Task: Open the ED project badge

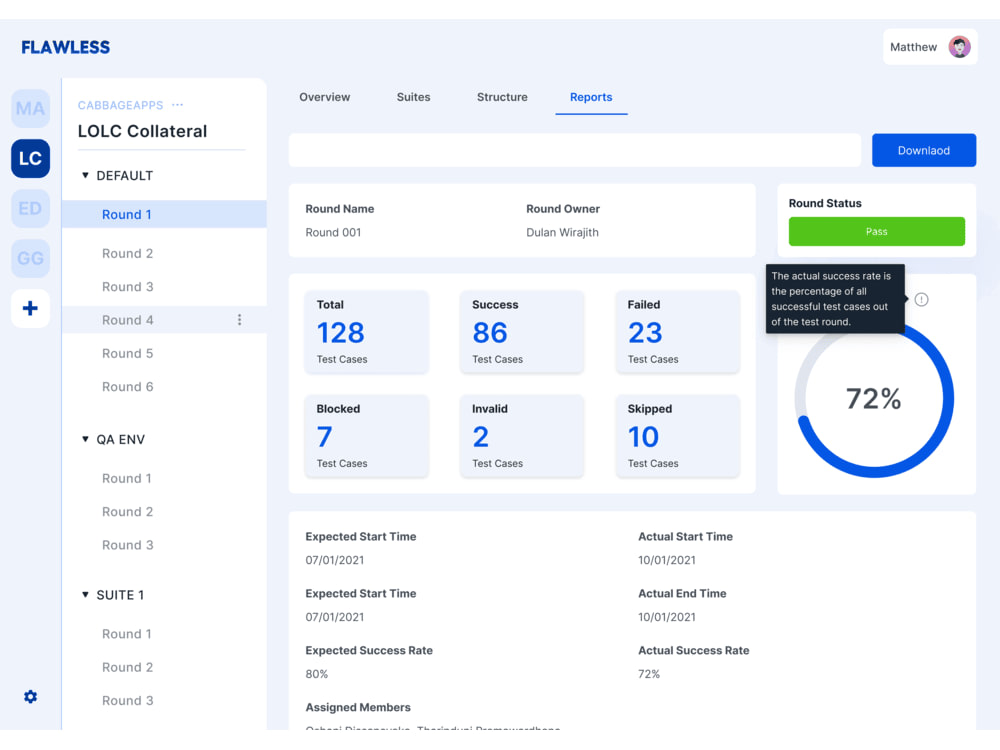Action: 31,209
